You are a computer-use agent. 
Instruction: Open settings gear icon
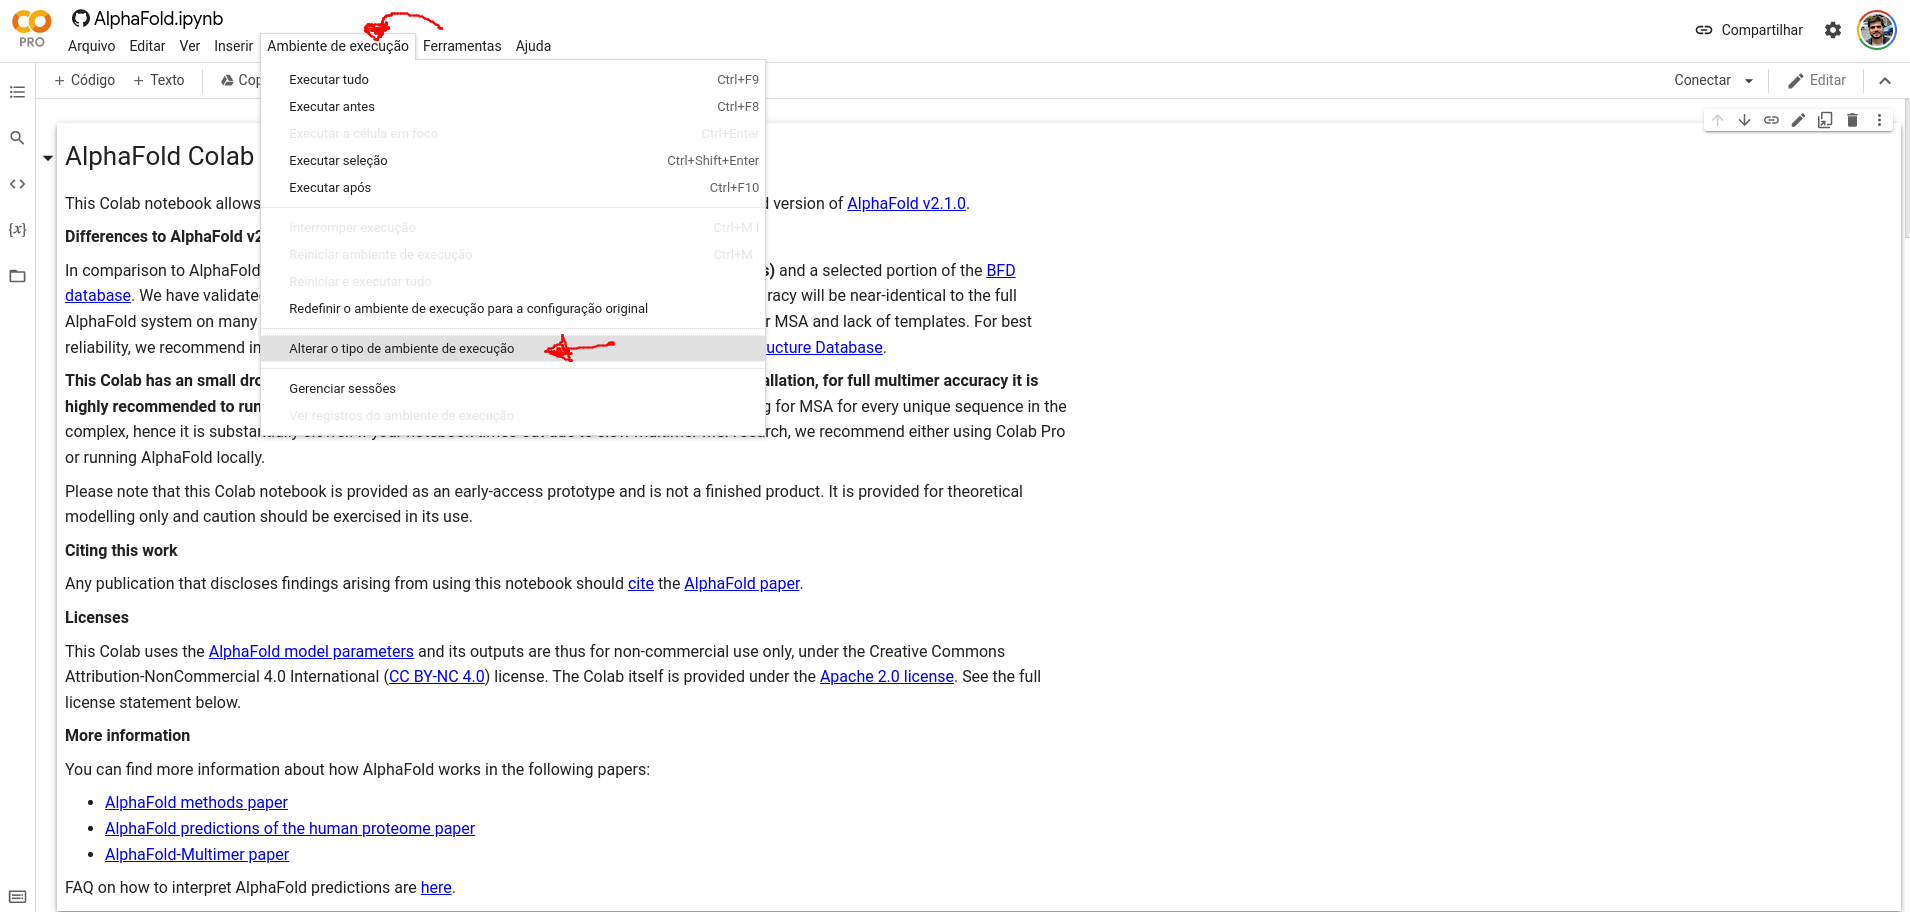click(x=1832, y=30)
